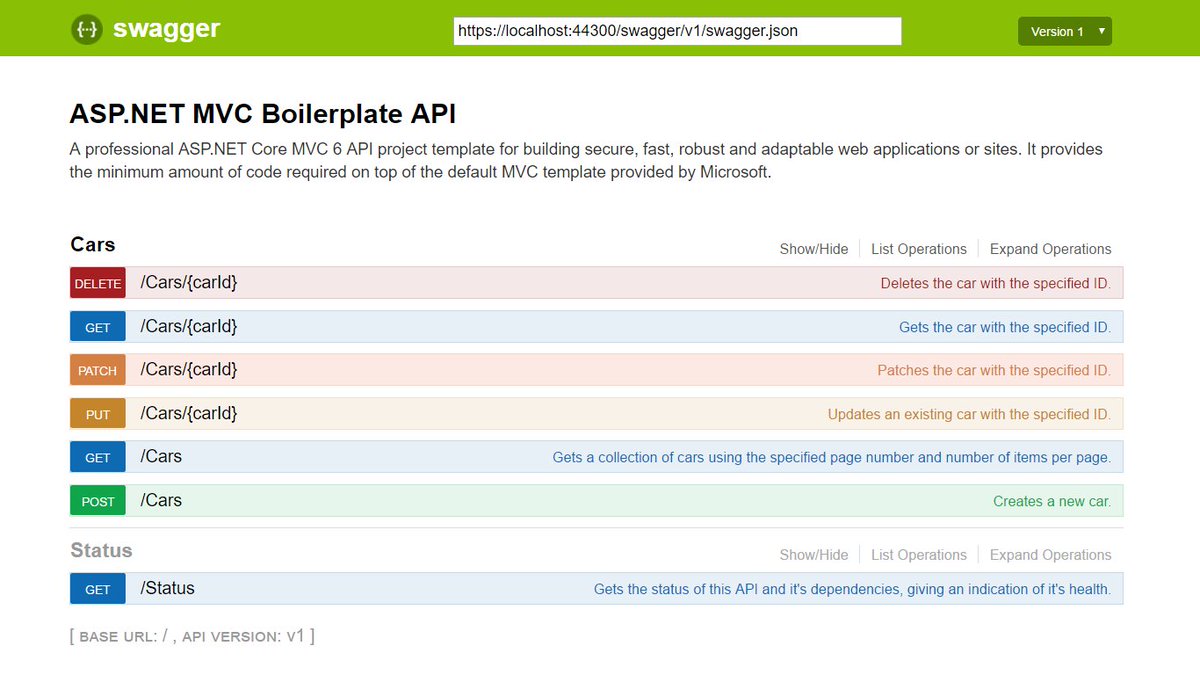Click 'Gets the status of this API' description
1200x675 pixels.
click(853, 589)
